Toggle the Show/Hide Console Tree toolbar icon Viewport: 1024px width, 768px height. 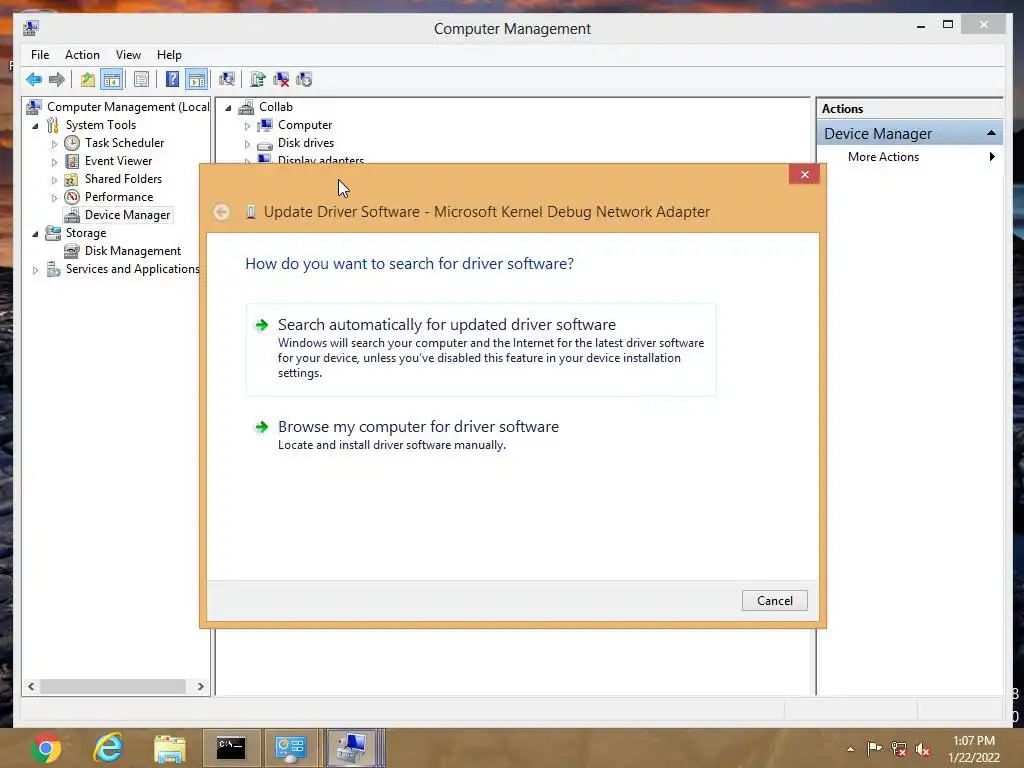(112, 80)
